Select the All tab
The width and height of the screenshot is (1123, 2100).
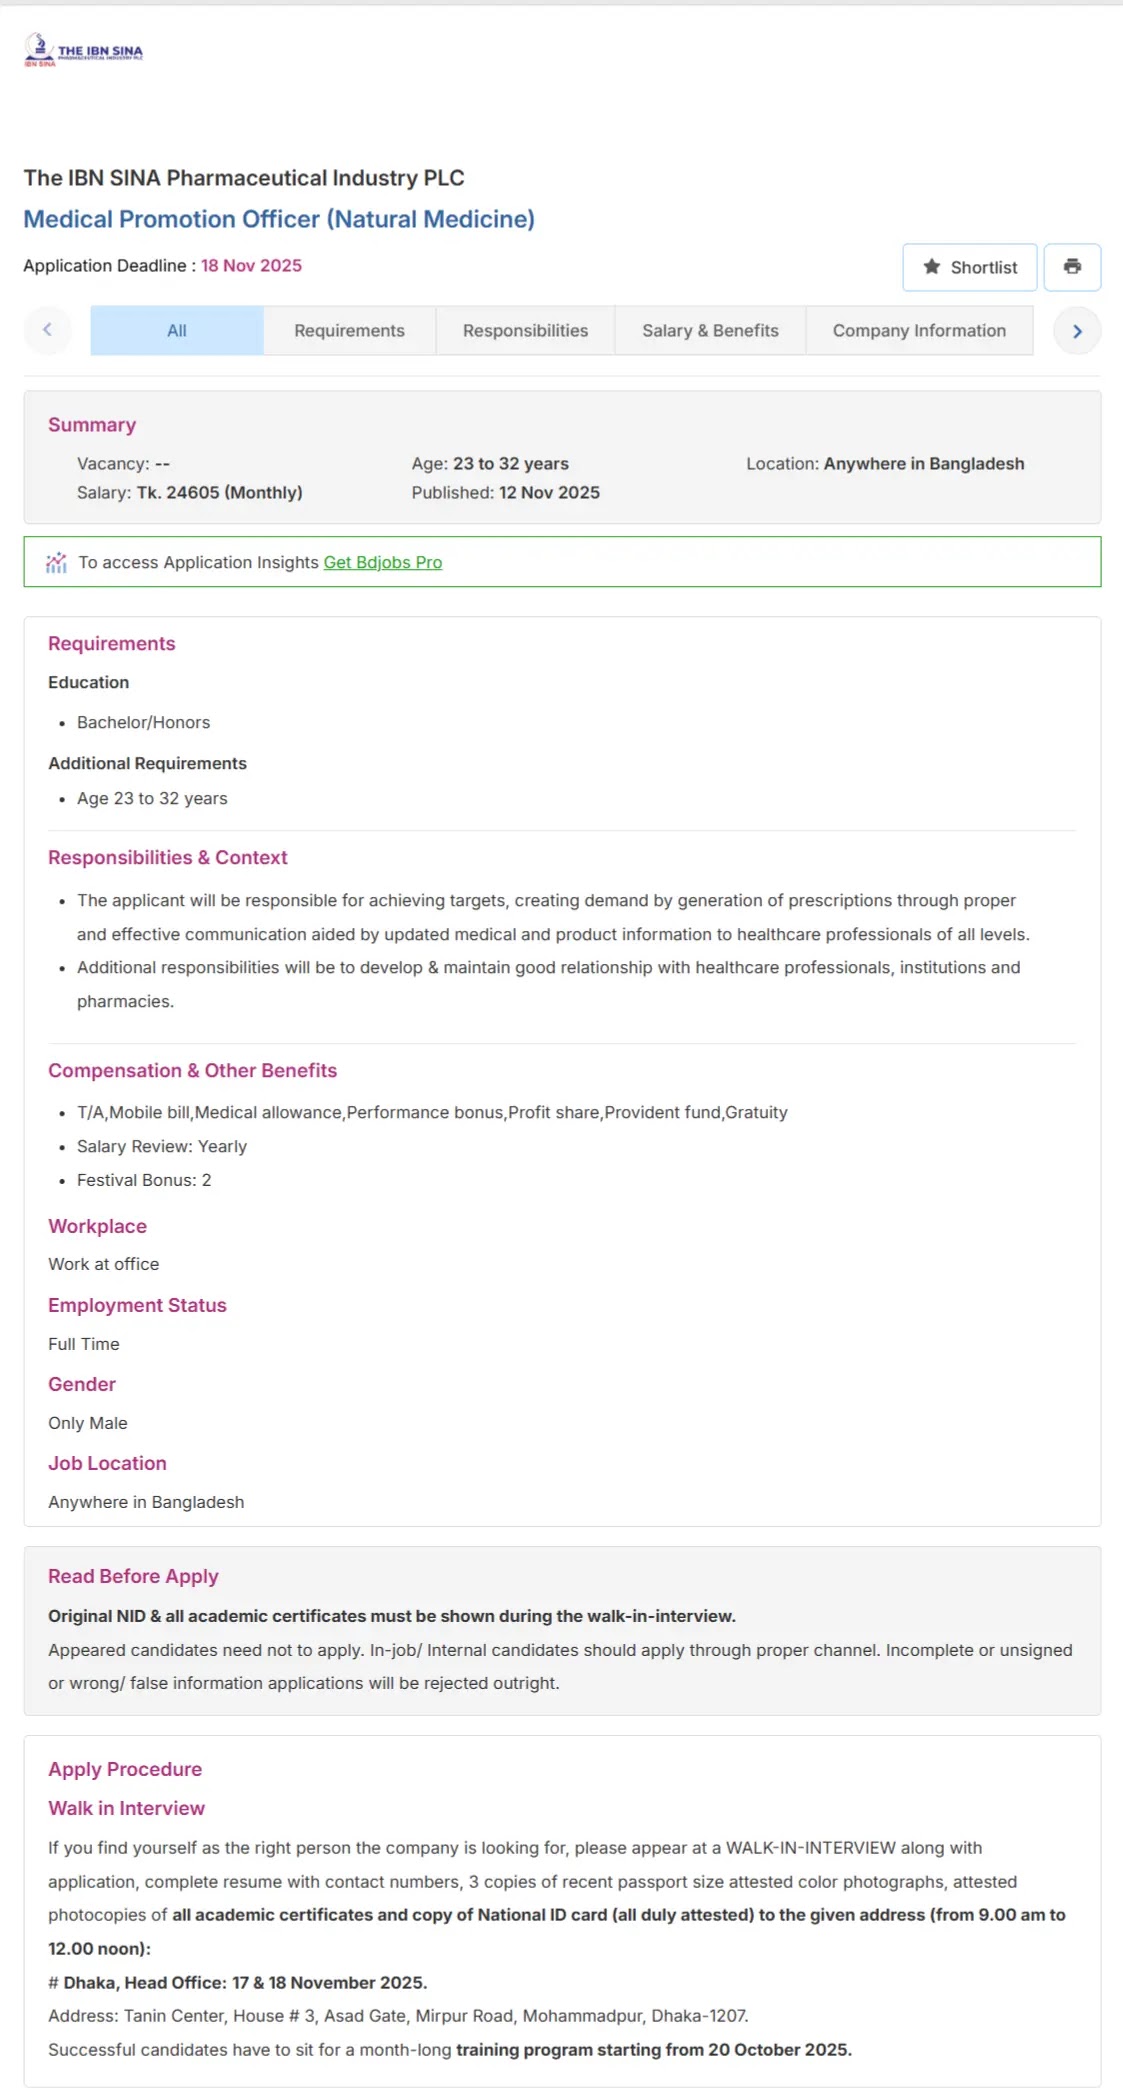177,331
